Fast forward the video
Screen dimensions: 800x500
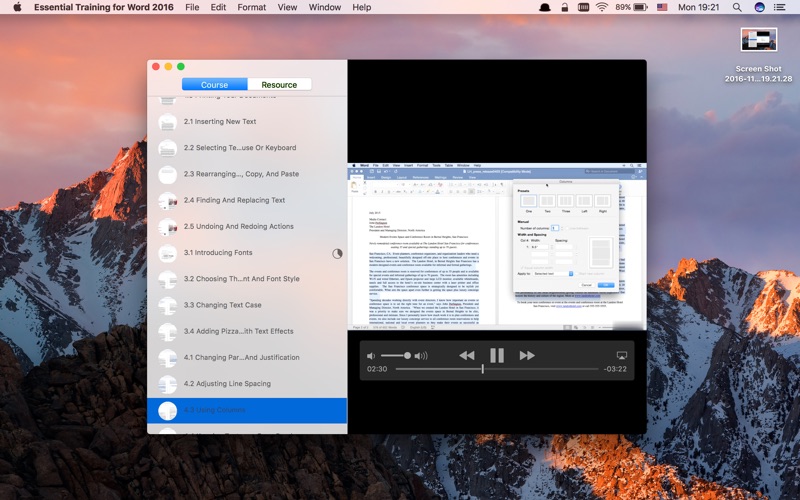tap(527, 356)
